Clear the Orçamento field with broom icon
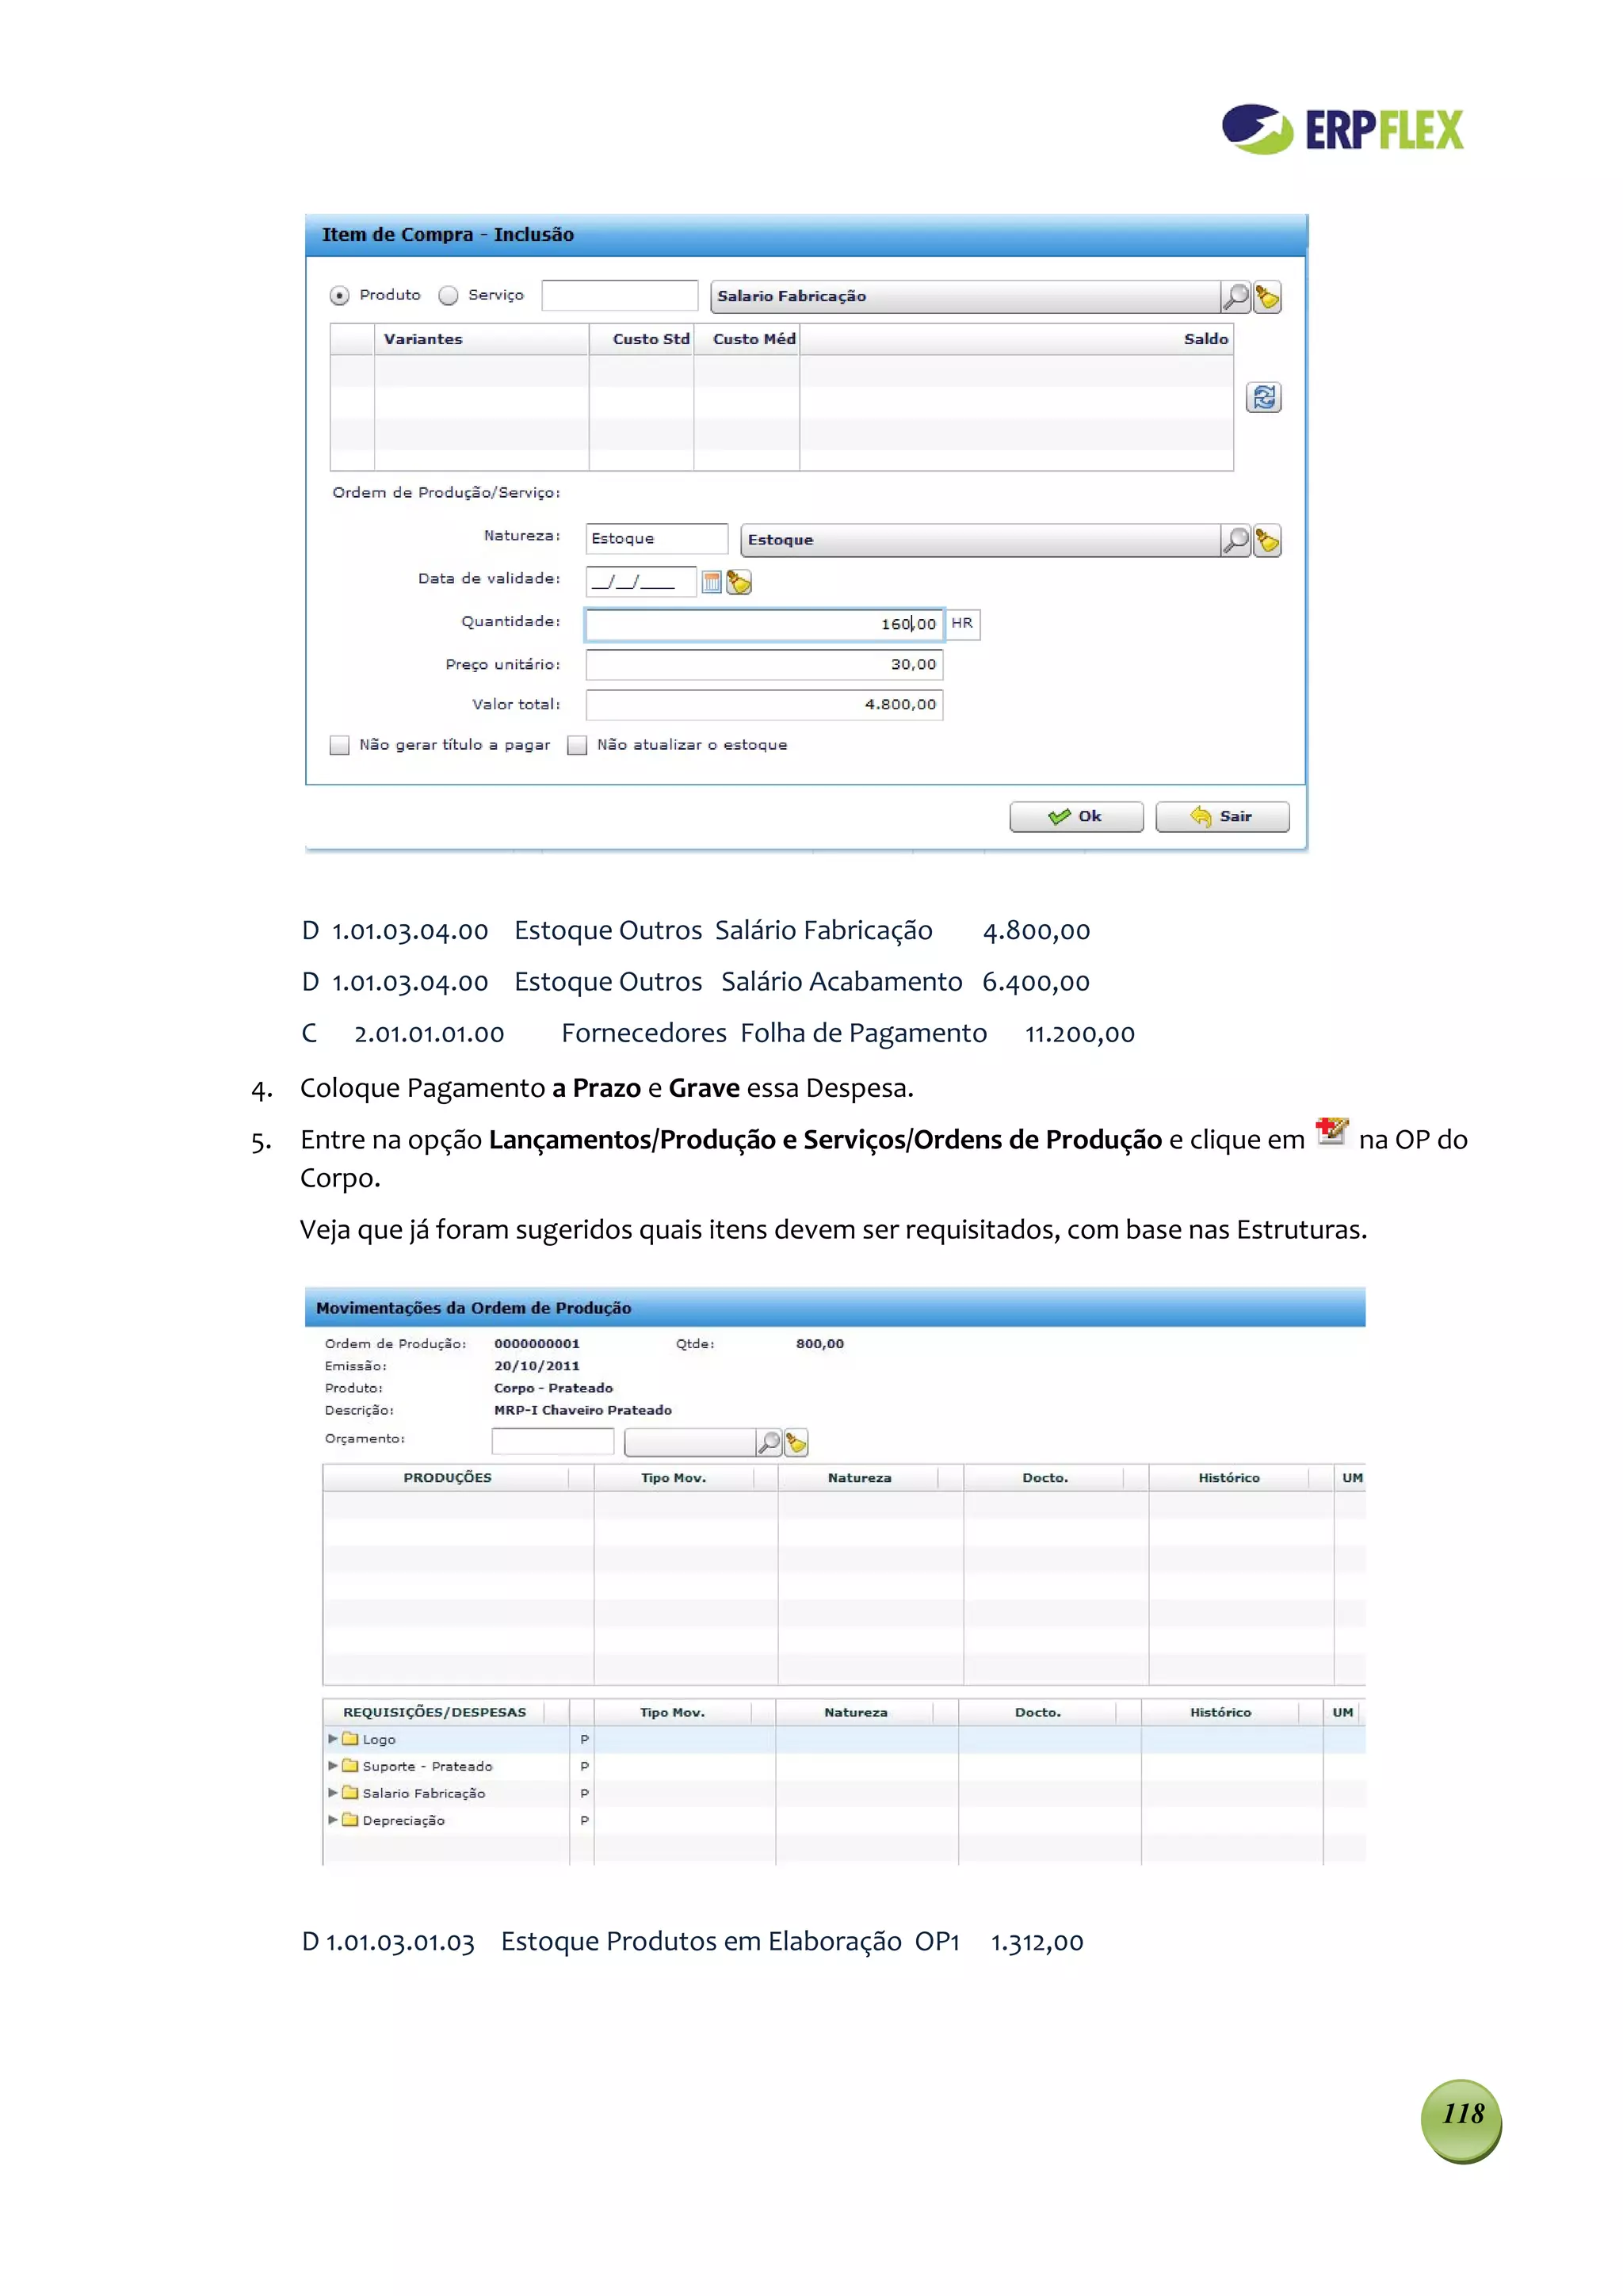 796,1442
